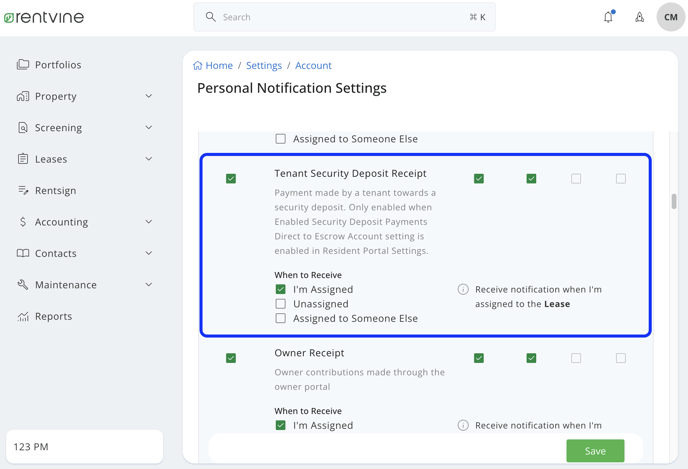Open the CM user avatar menu

pos(670,17)
